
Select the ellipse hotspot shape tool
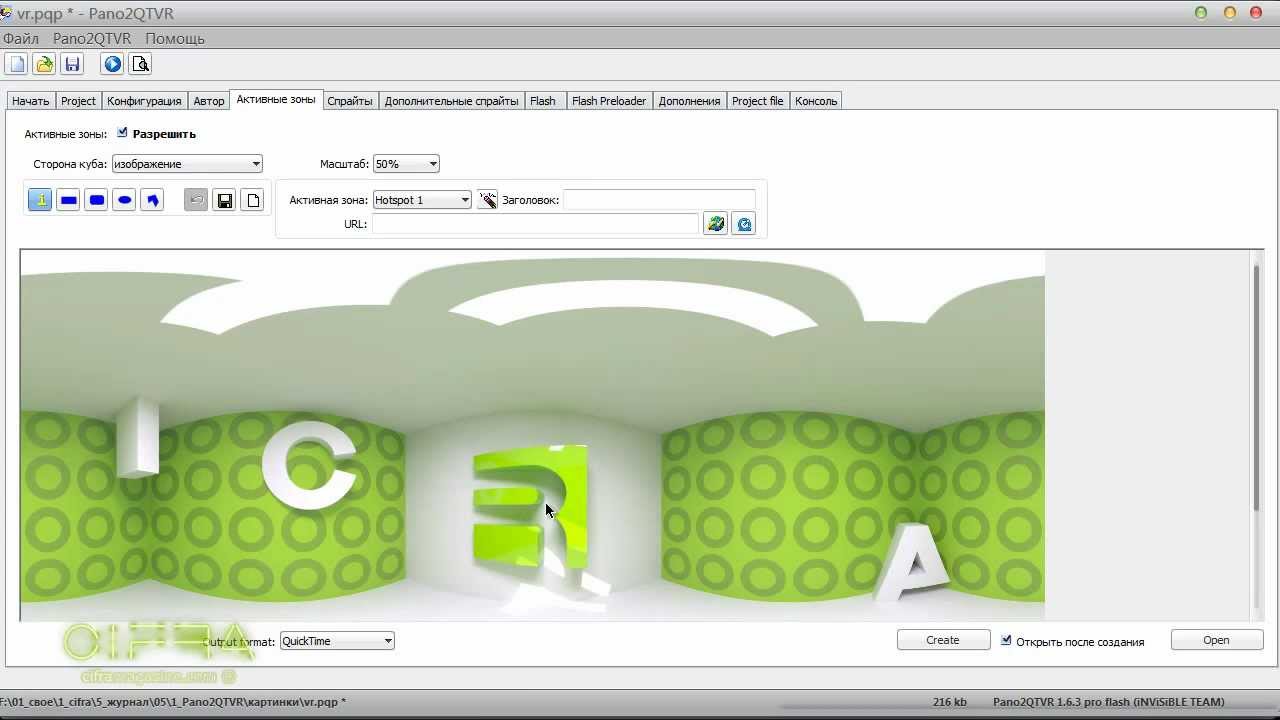[124, 200]
